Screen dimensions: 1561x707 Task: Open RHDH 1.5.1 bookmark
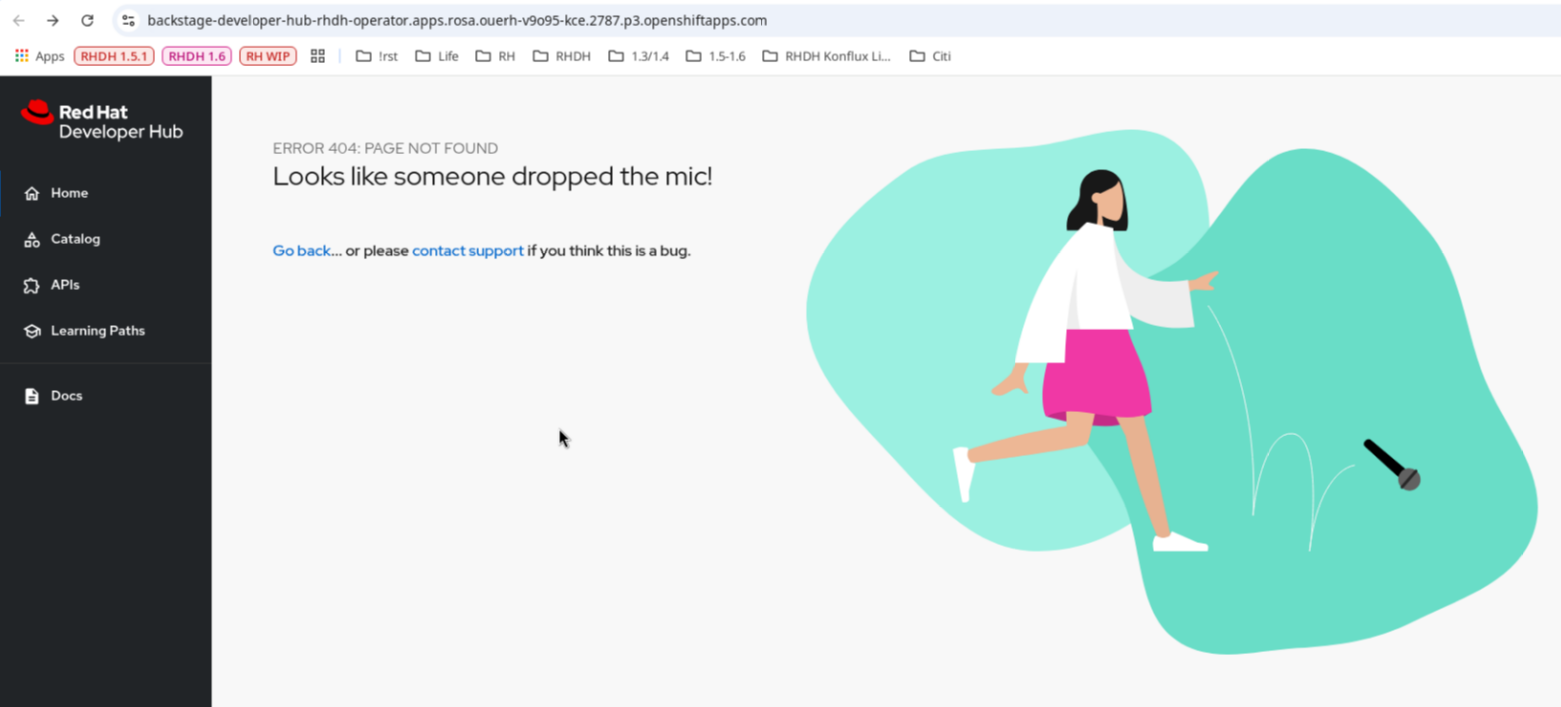pos(114,56)
